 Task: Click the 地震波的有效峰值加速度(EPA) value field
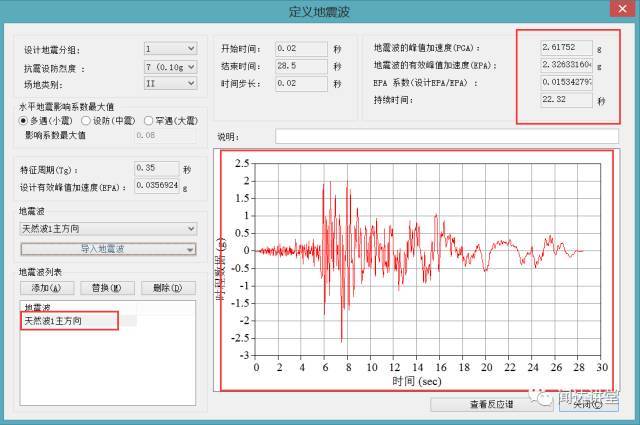tap(566, 65)
